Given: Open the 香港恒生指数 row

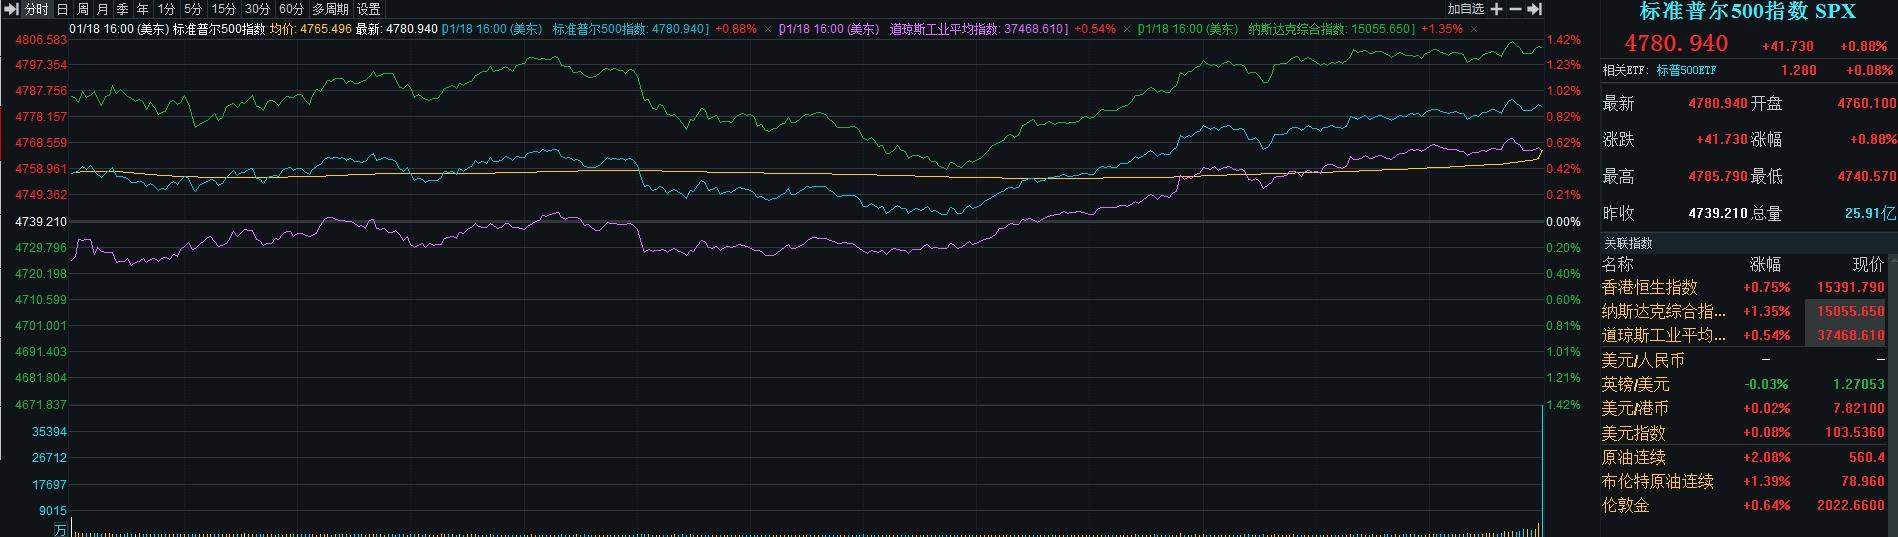Looking at the screenshot, I should (1745, 287).
